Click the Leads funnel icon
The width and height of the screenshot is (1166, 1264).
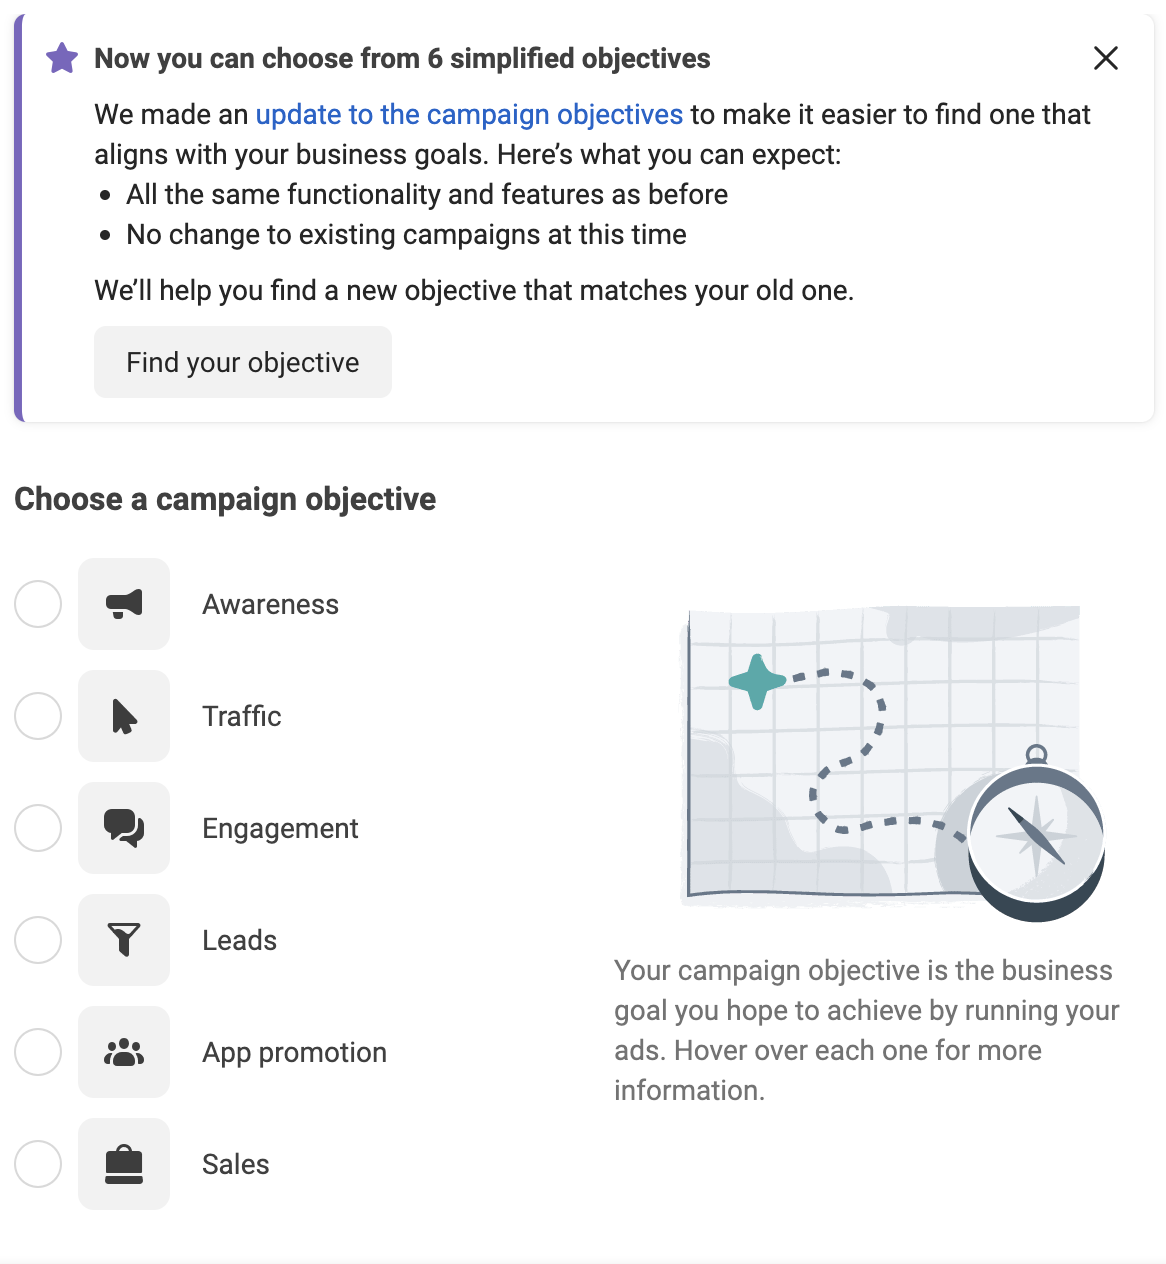click(124, 940)
